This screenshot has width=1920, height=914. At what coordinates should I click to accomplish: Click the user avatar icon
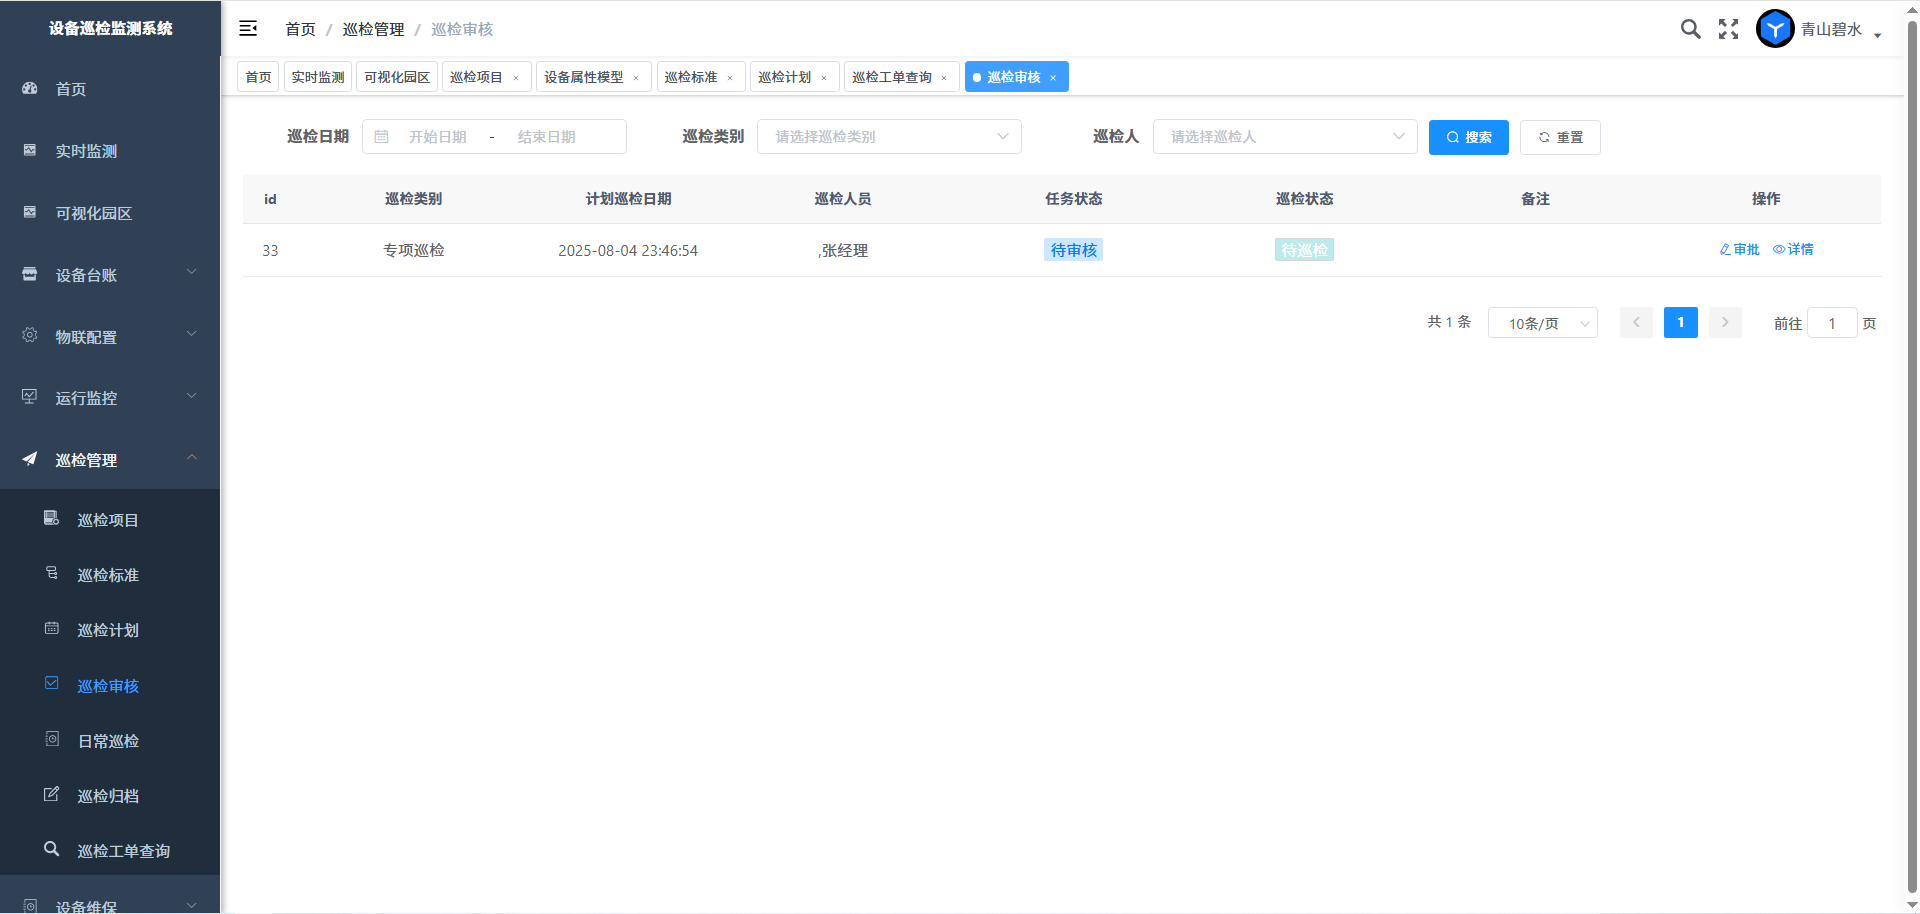1775,29
